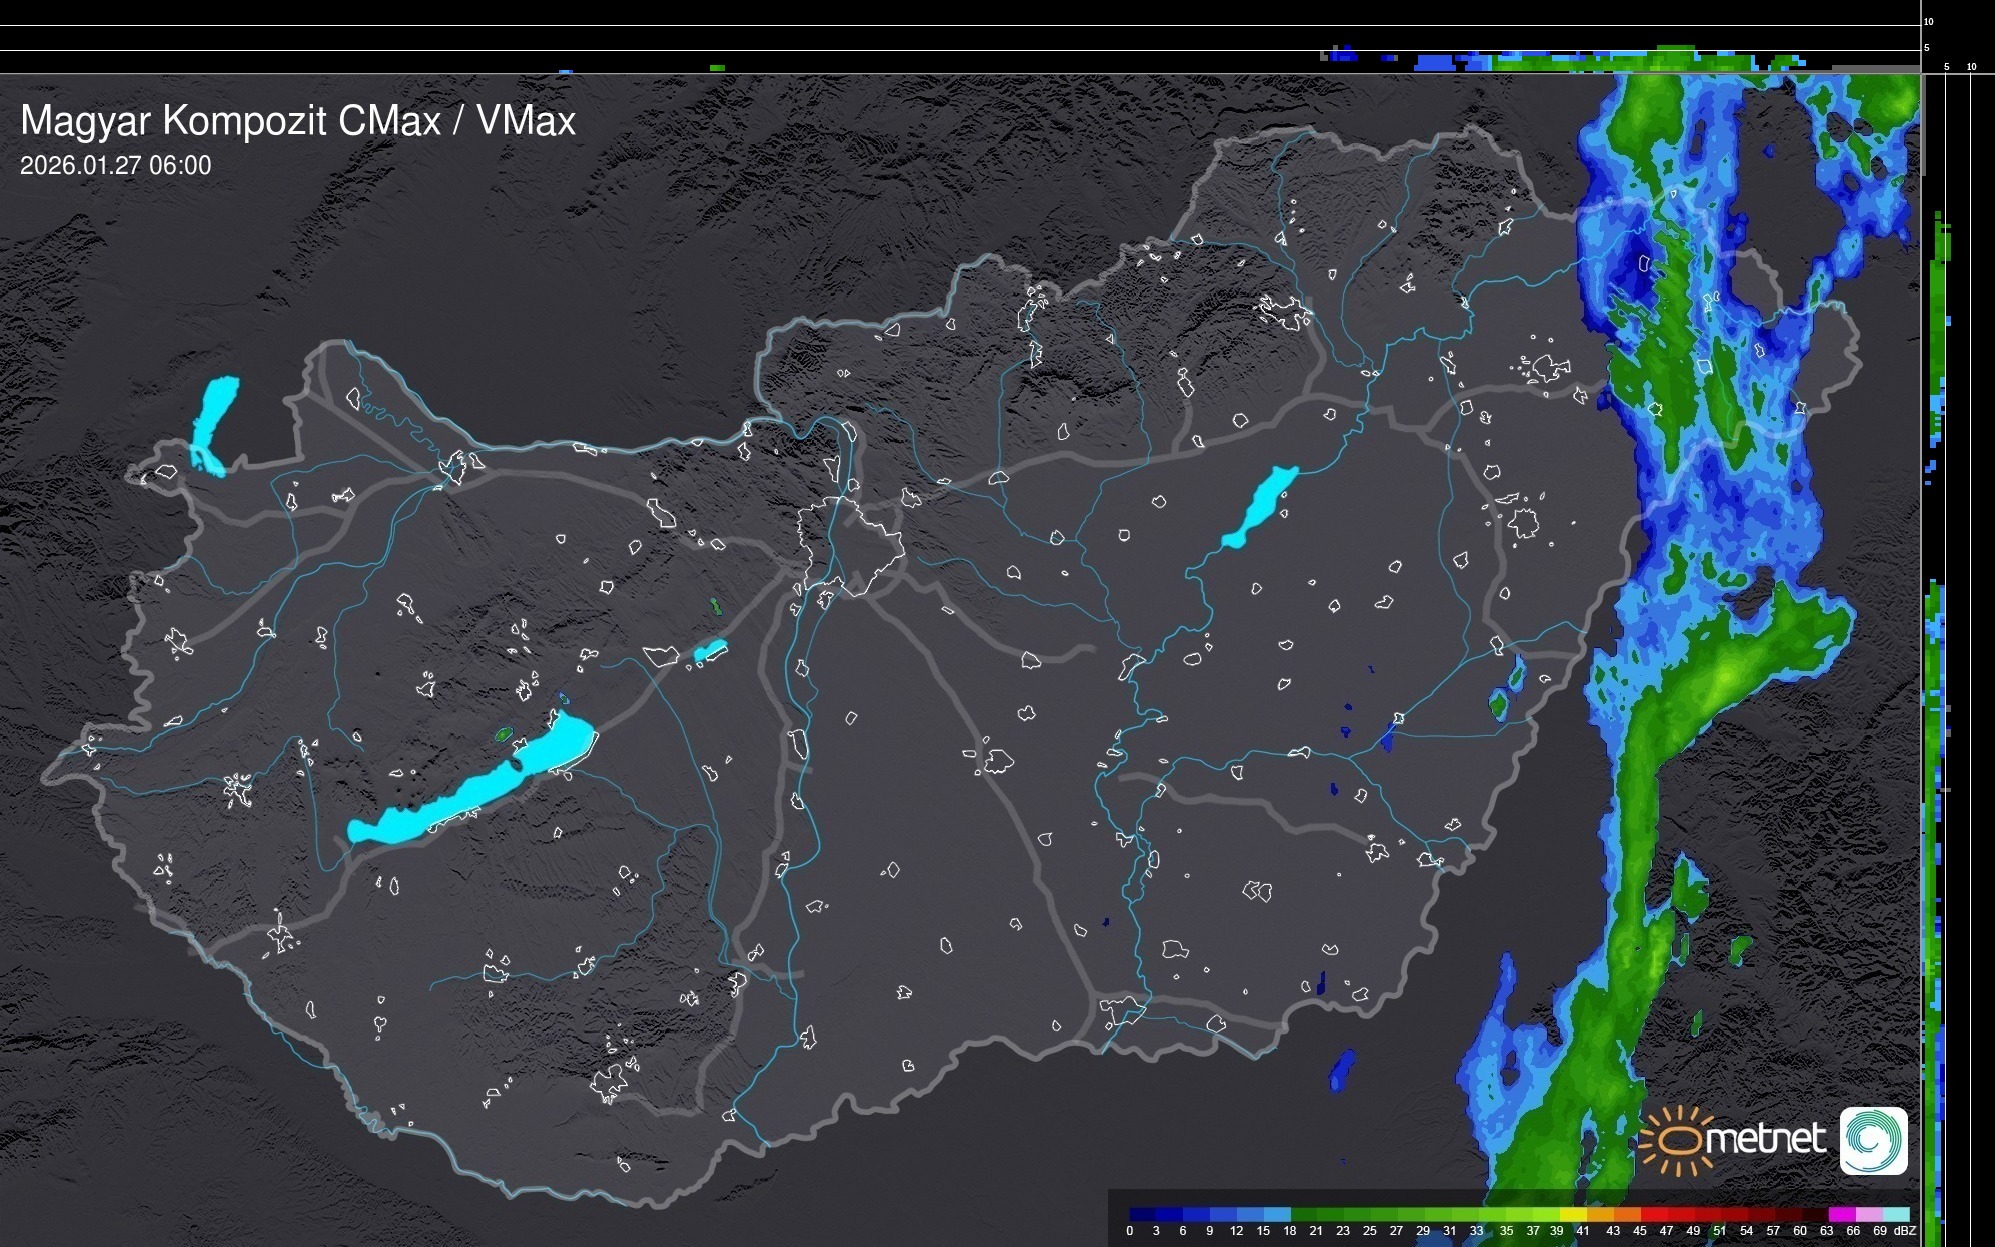Click the light blue 15-18 dBZ swatch
The width and height of the screenshot is (1995, 1247).
[1277, 1214]
